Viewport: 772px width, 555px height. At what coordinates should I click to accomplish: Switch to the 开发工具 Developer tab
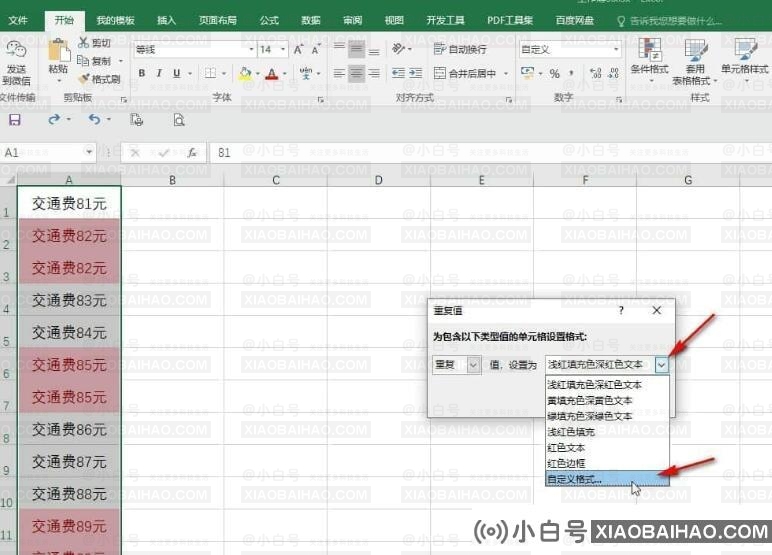(445, 20)
